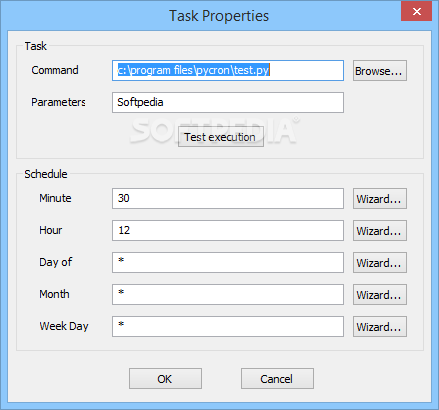Open the Wizard for Week Day

coord(380,326)
